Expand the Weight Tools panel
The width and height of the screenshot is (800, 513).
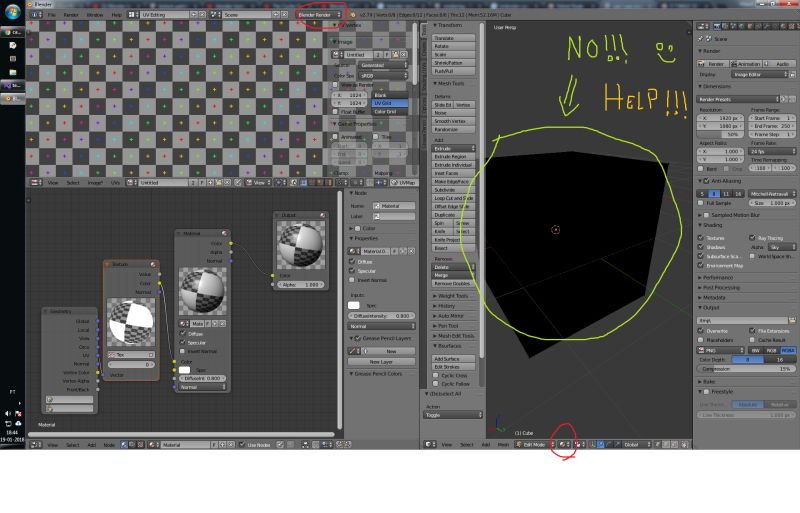click(452, 296)
